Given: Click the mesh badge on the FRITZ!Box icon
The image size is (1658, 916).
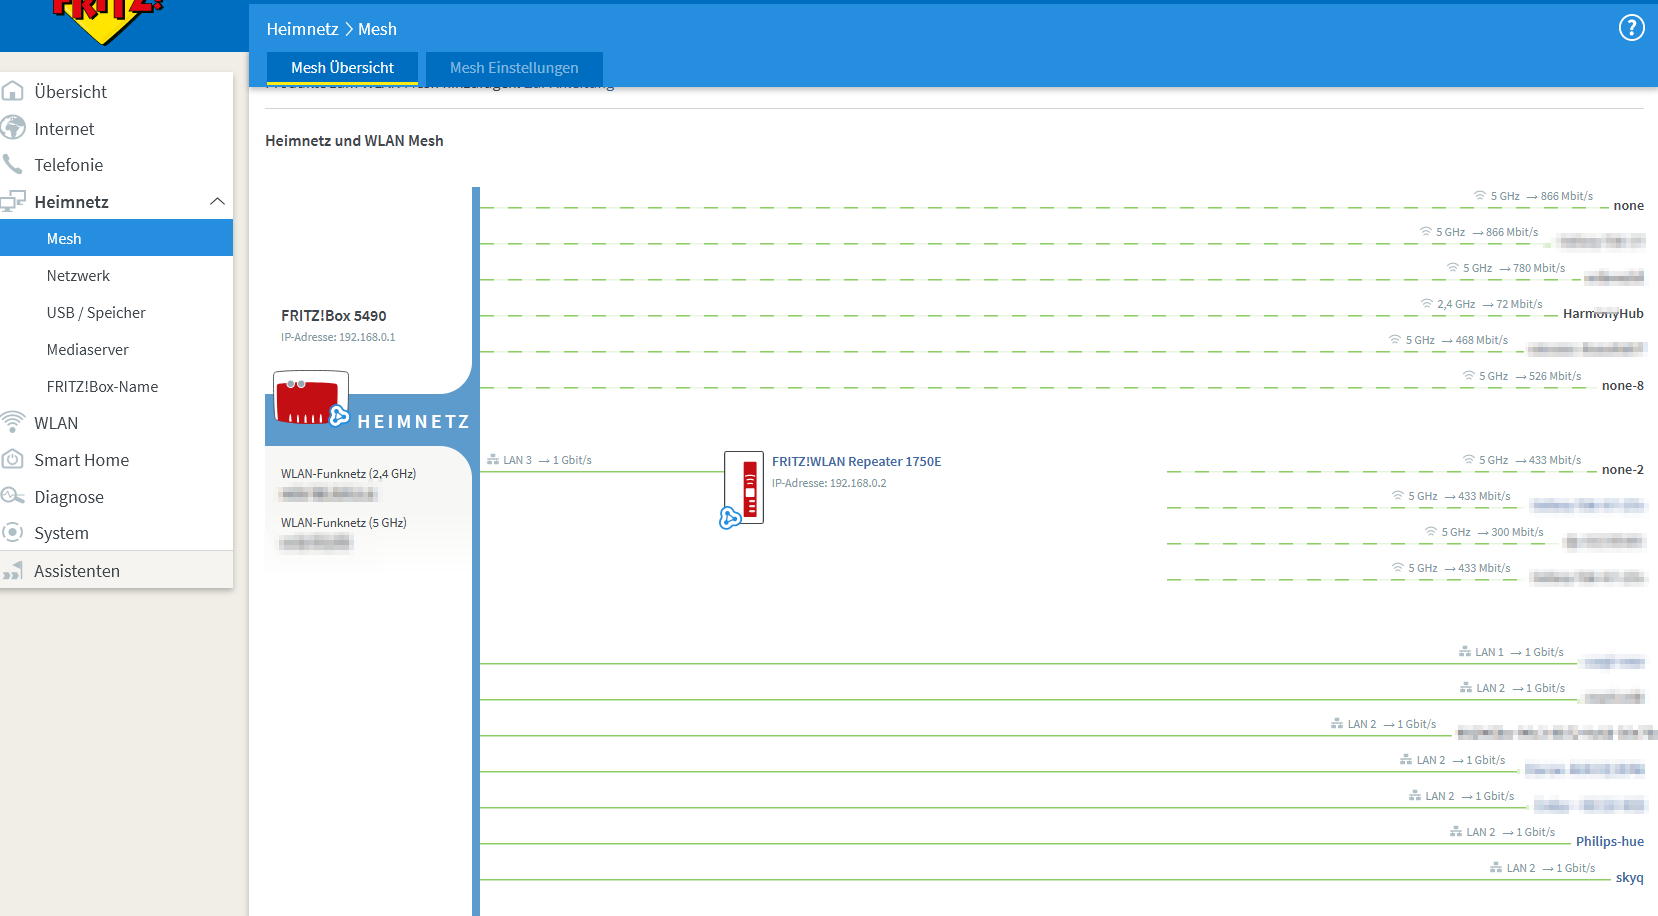Looking at the screenshot, I should point(339,415).
